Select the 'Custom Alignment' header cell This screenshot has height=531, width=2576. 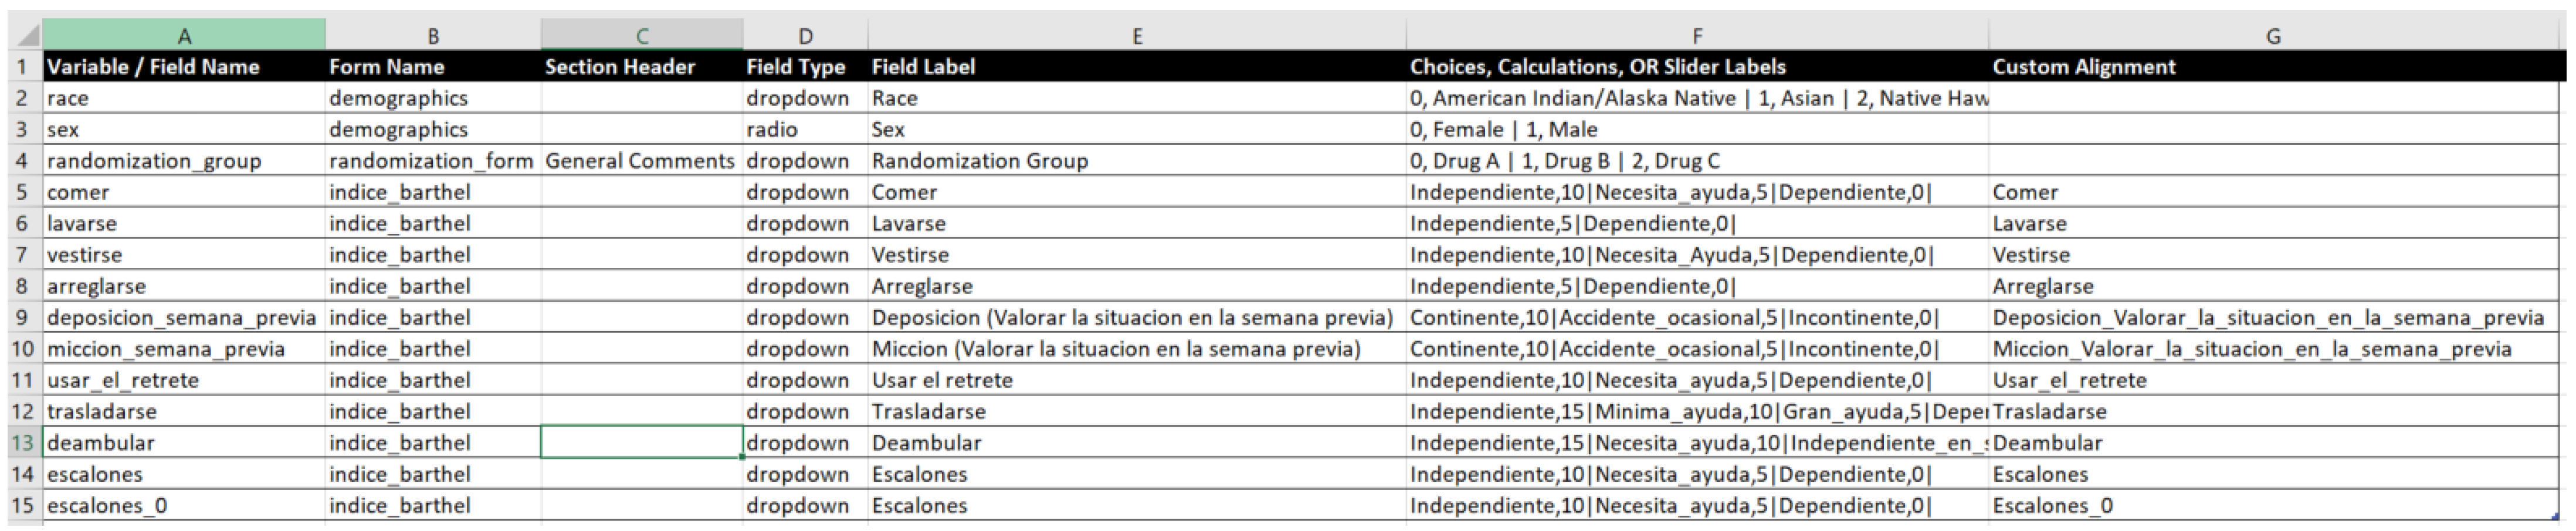[2272, 67]
